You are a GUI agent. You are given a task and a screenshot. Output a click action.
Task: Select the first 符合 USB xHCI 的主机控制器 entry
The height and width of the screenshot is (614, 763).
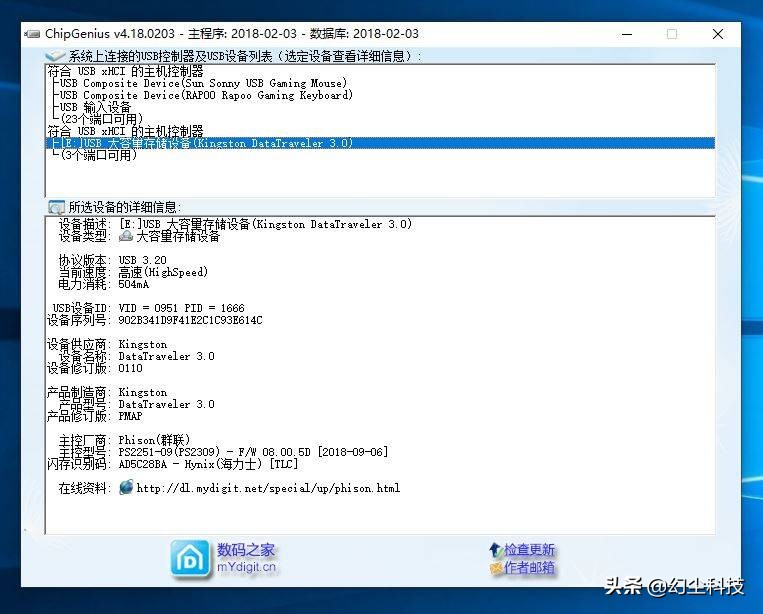[x=125, y=71]
